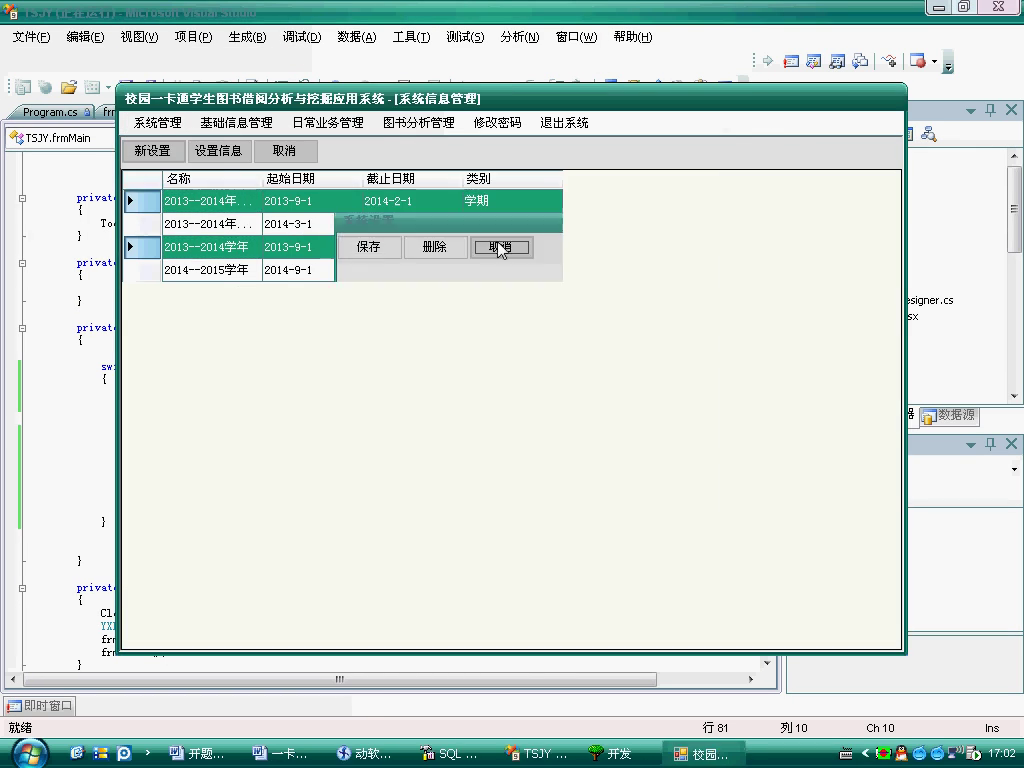This screenshot has width=1024, height=768.
Task: Open the lower right panel window position dropdown
Action: pyautogui.click(x=971, y=445)
